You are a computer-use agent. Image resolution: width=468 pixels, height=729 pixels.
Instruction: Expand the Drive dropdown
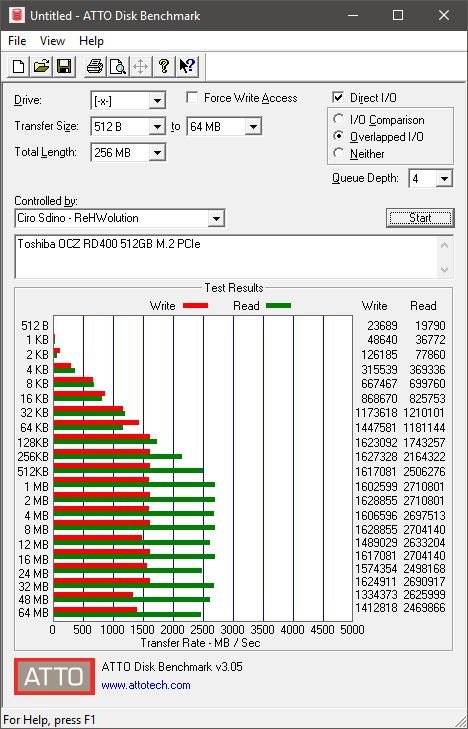click(x=158, y=100)
